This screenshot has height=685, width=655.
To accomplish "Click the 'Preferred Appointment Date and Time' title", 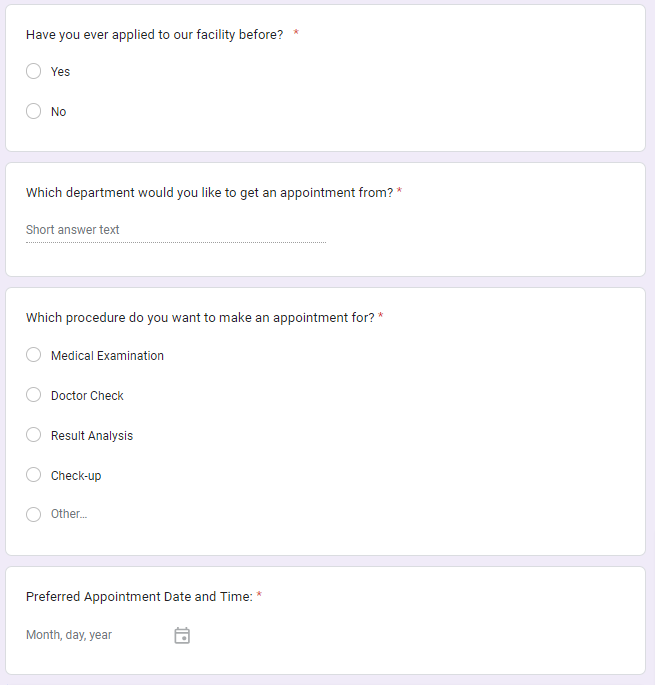I will (139, 596).
